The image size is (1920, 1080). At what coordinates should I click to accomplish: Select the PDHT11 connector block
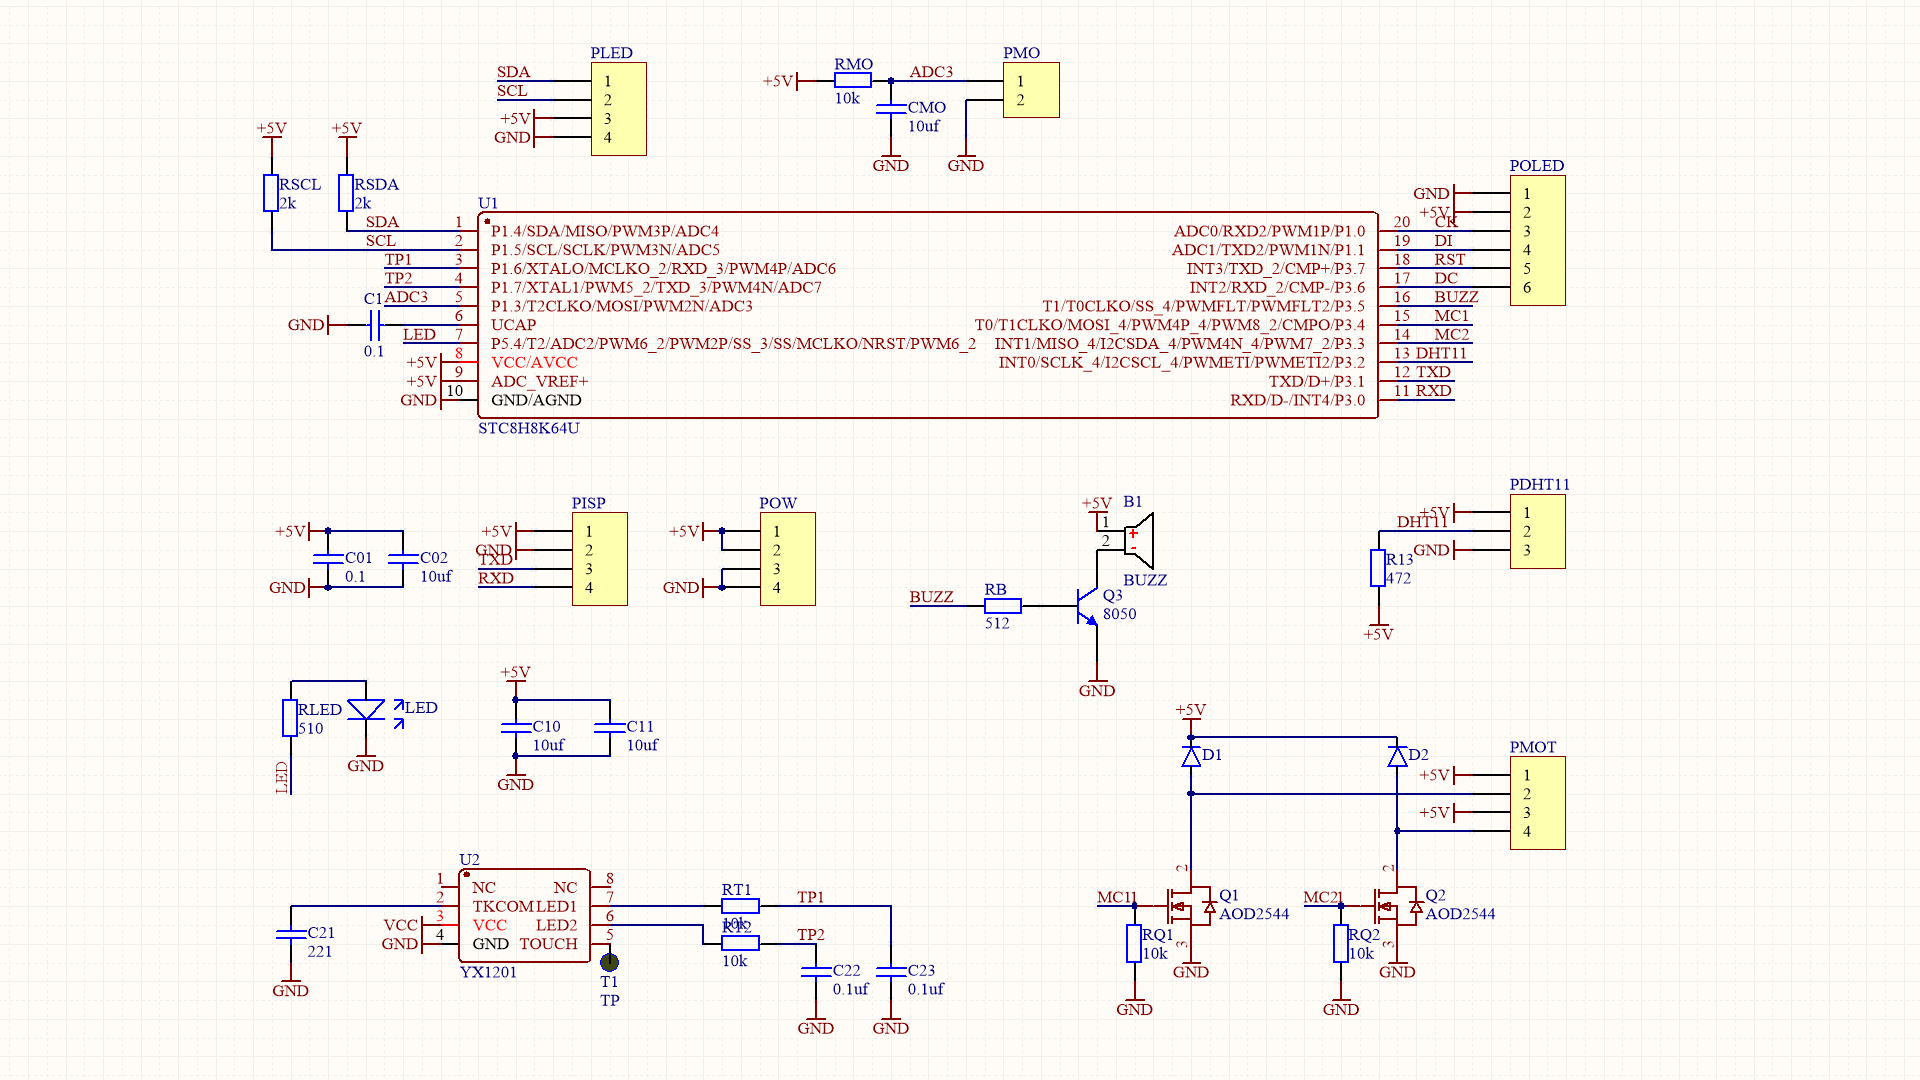click(1537, 532)
